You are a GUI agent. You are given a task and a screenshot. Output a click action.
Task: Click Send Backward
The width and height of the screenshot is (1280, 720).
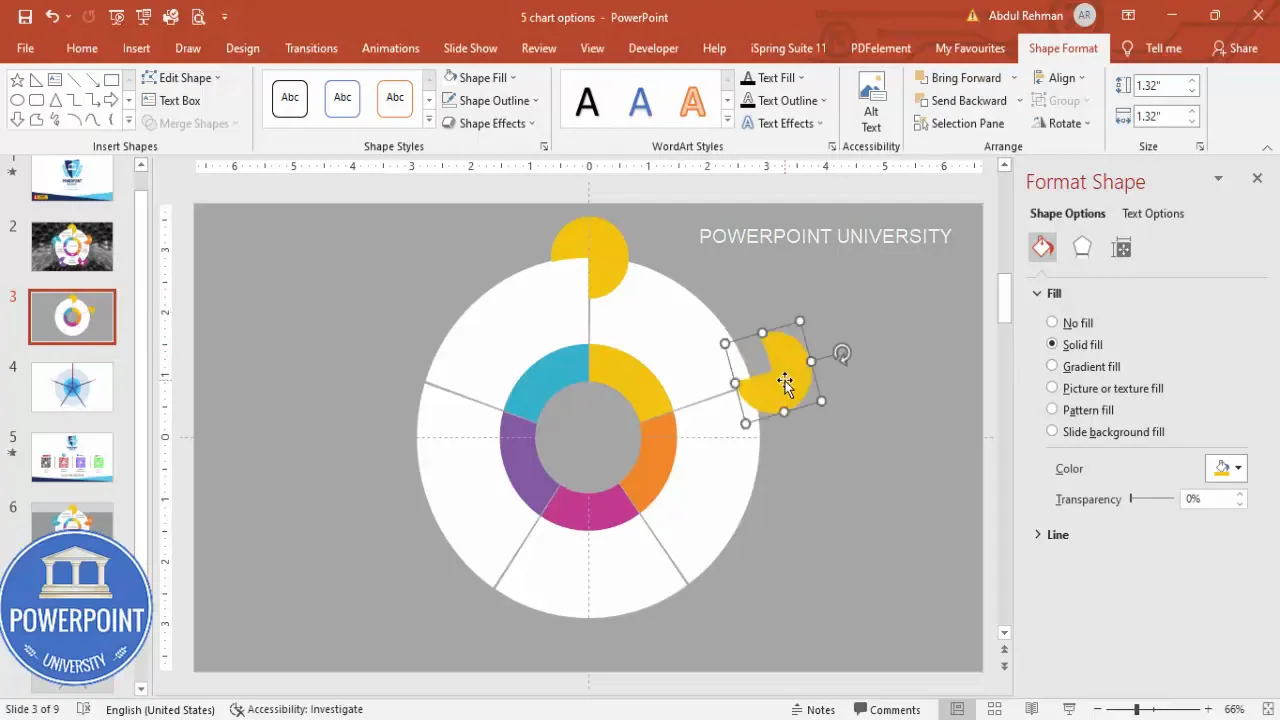point(960,100)
